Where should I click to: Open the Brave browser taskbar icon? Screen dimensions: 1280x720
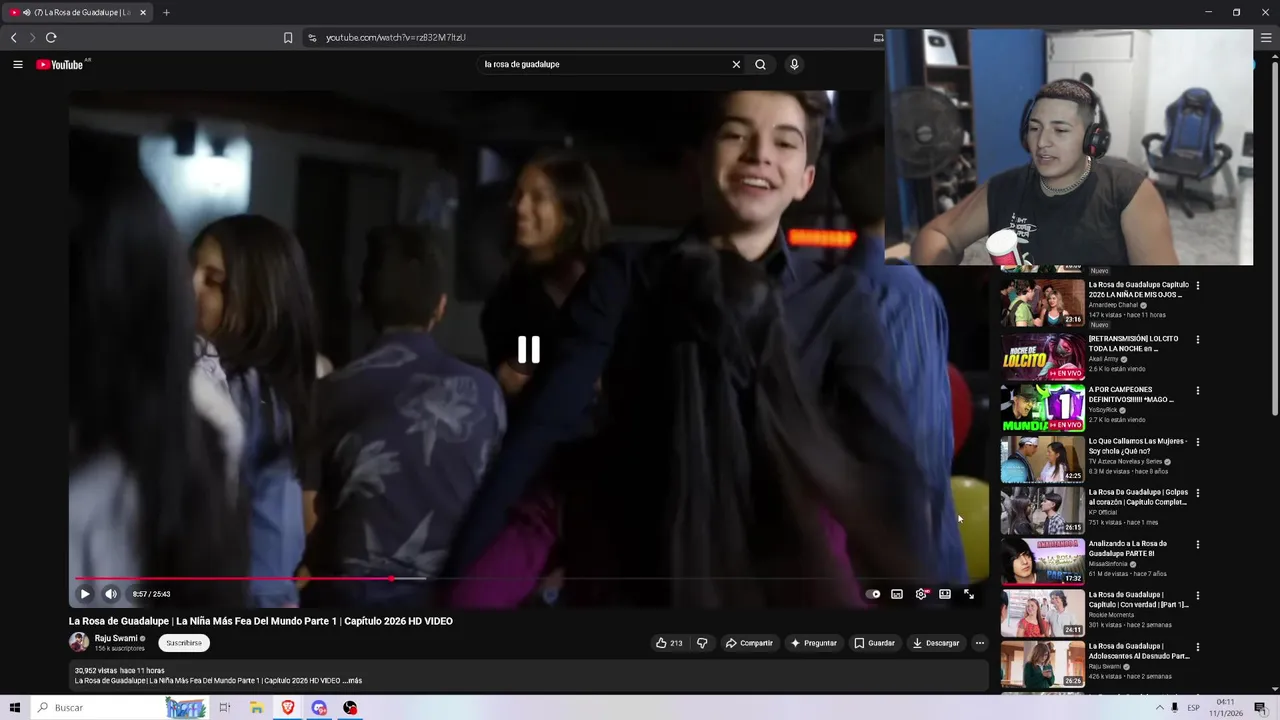[288, 708]
